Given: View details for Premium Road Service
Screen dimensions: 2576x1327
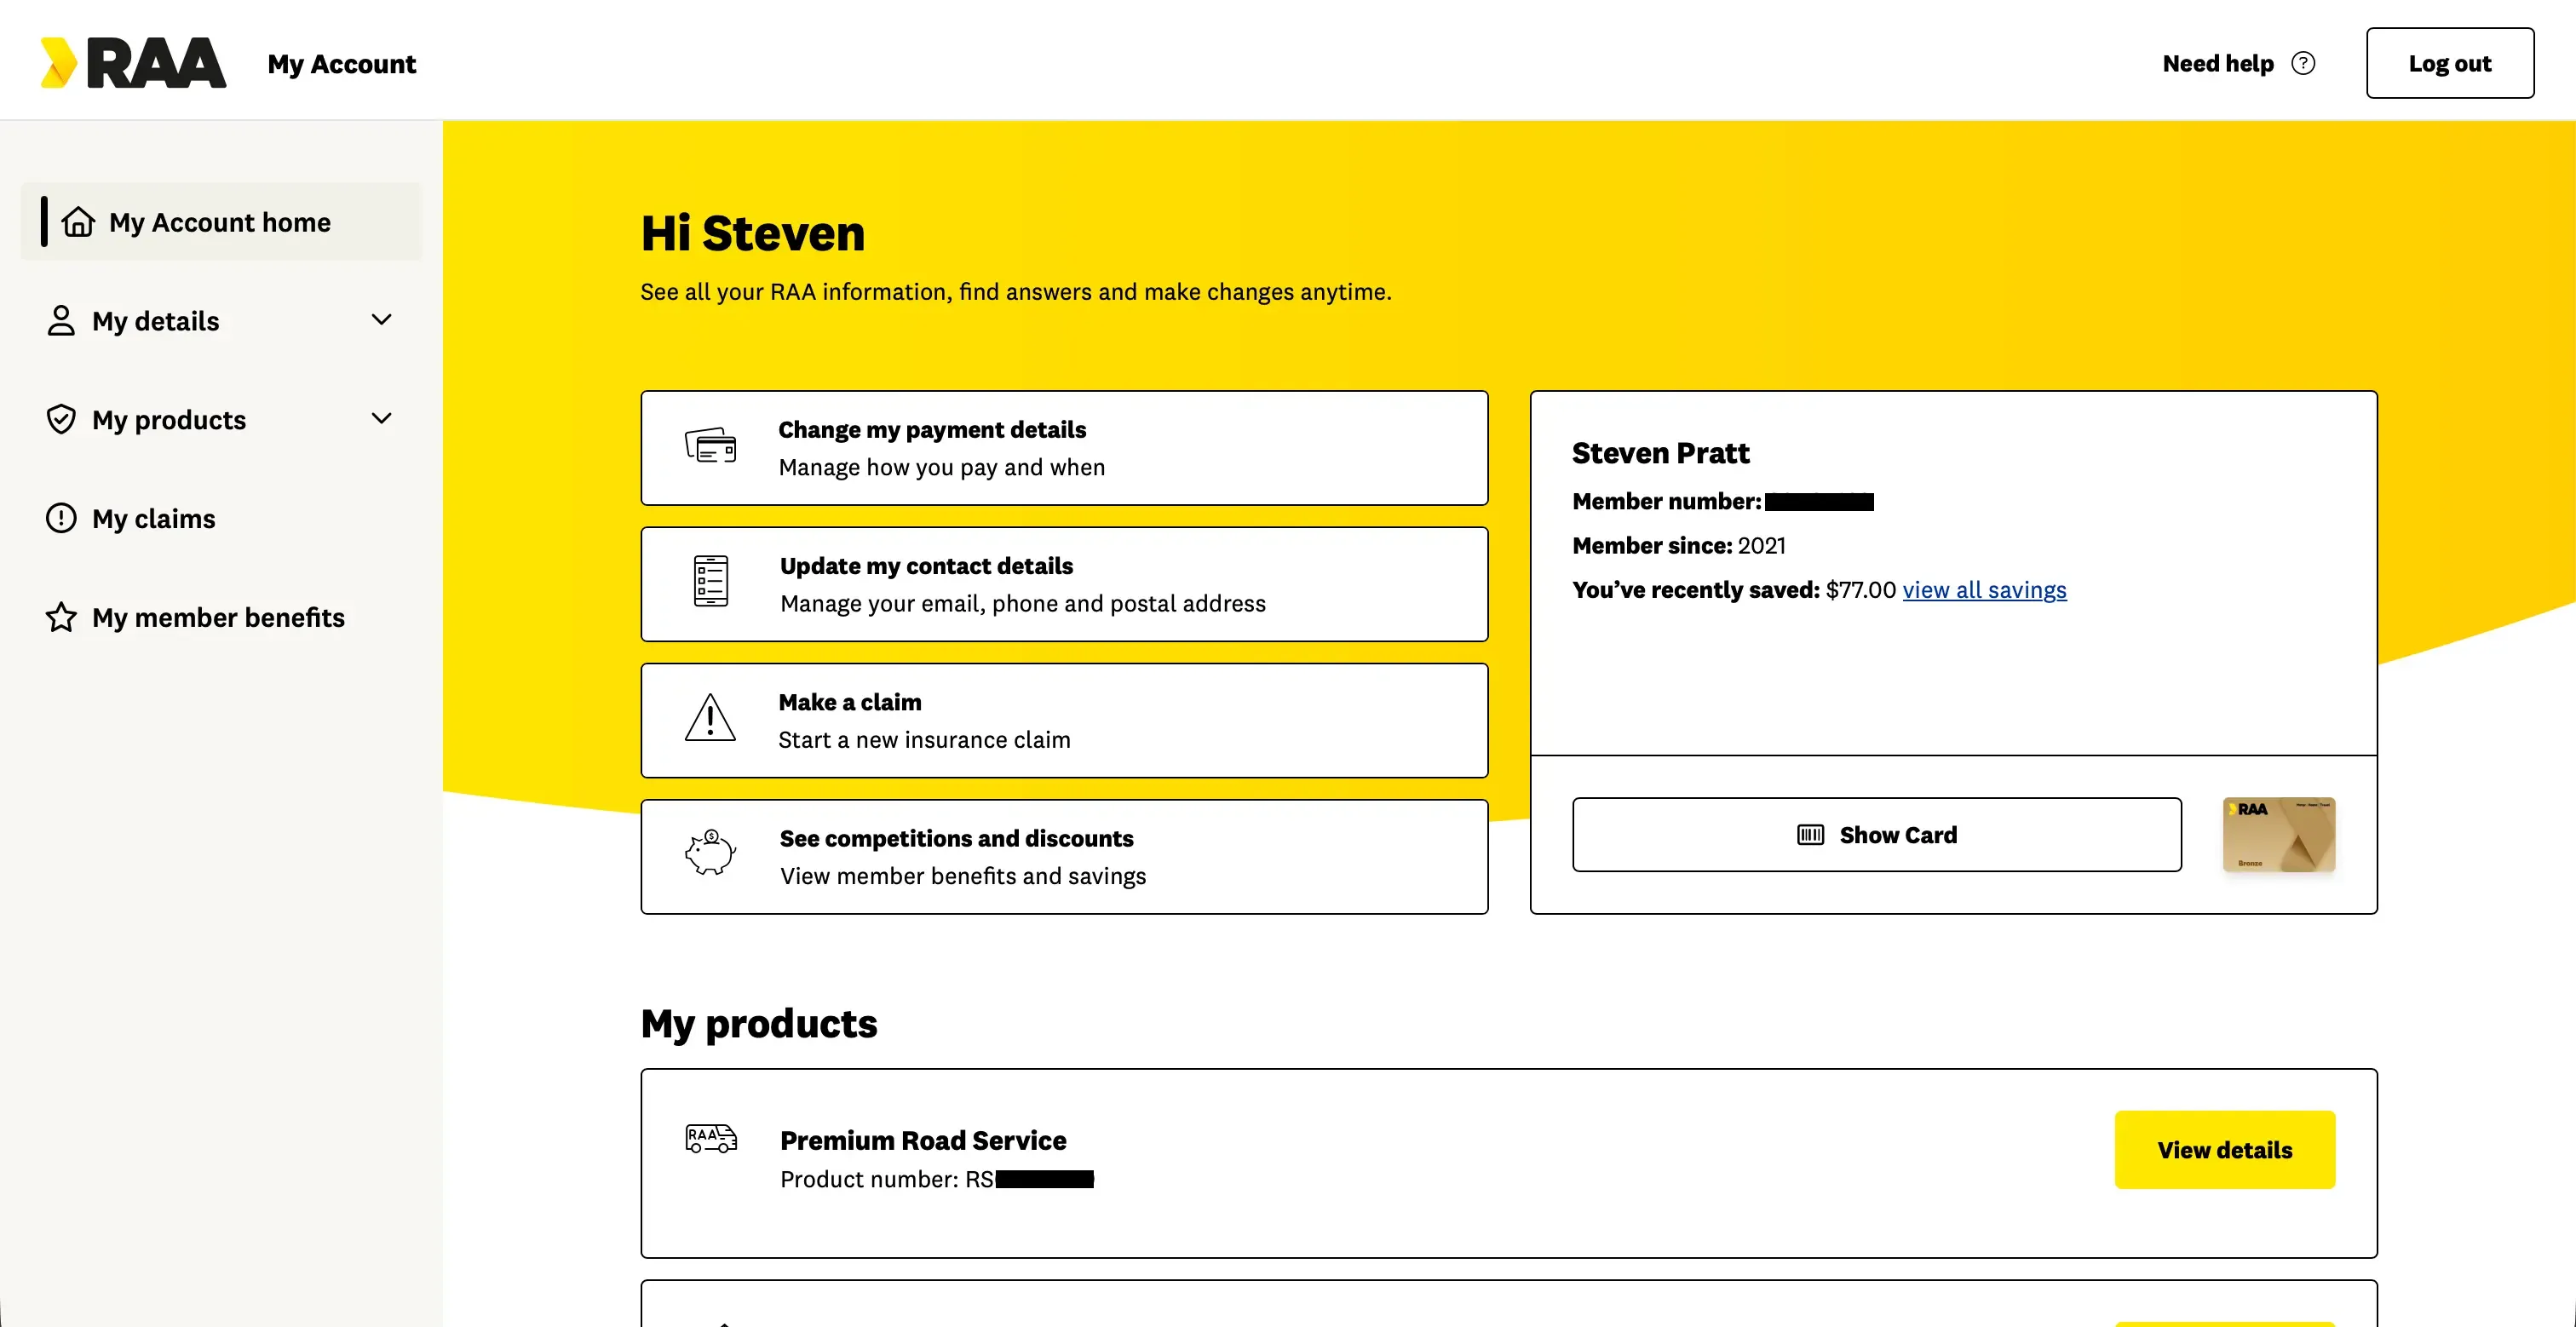Looking at the screenshot, I should point(2224,1150).
